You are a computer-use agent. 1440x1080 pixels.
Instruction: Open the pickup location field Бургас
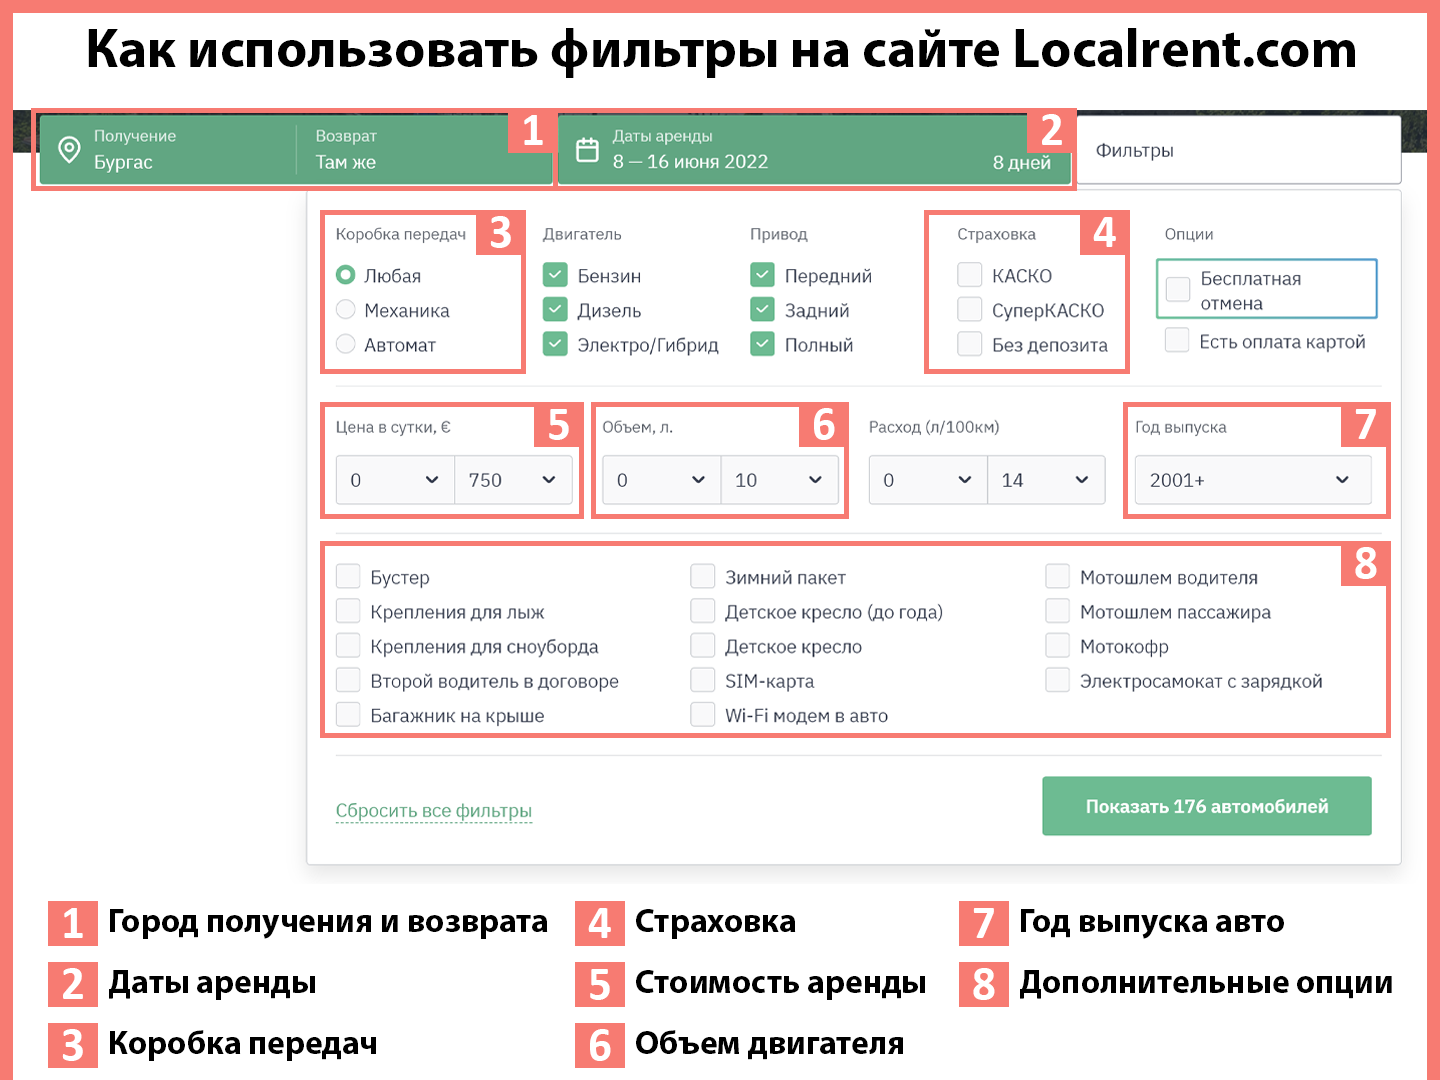pyautogui.click(x=168, y=150)
